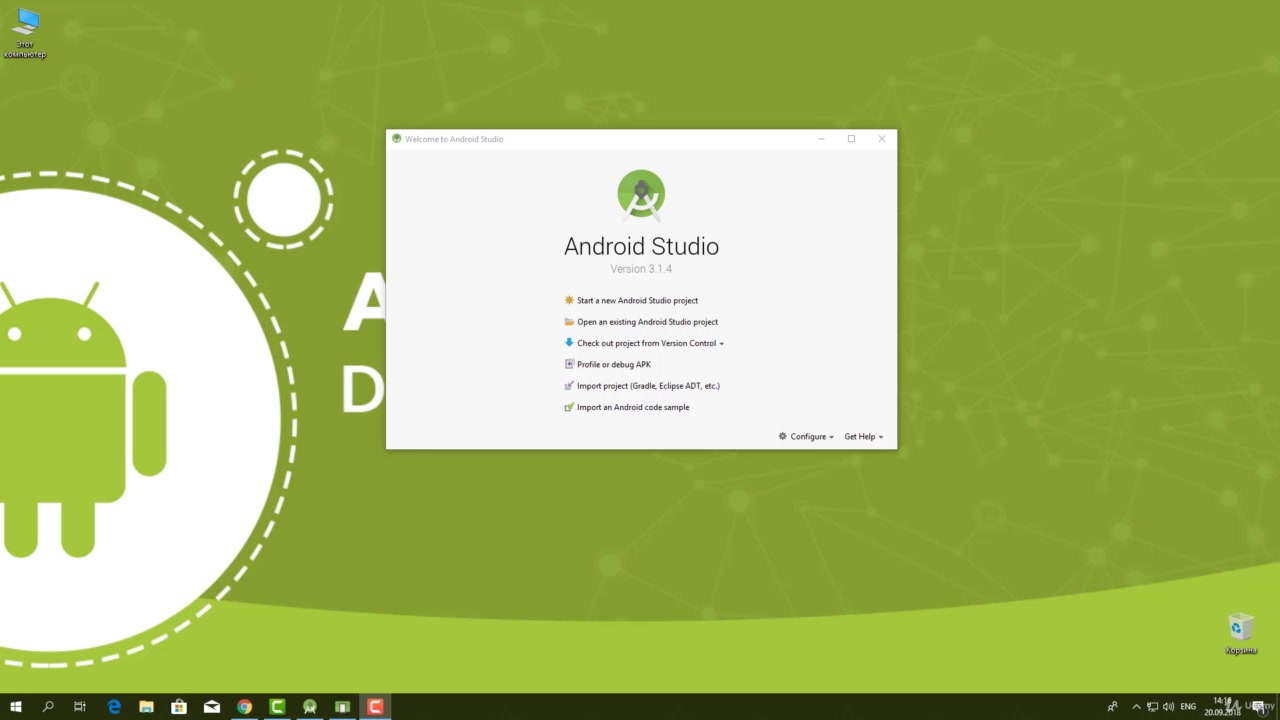The height and width of the screenshot is (720, 1280).
Task: Open Microsoft Store from the taskbar
Action: click(179, 707)
